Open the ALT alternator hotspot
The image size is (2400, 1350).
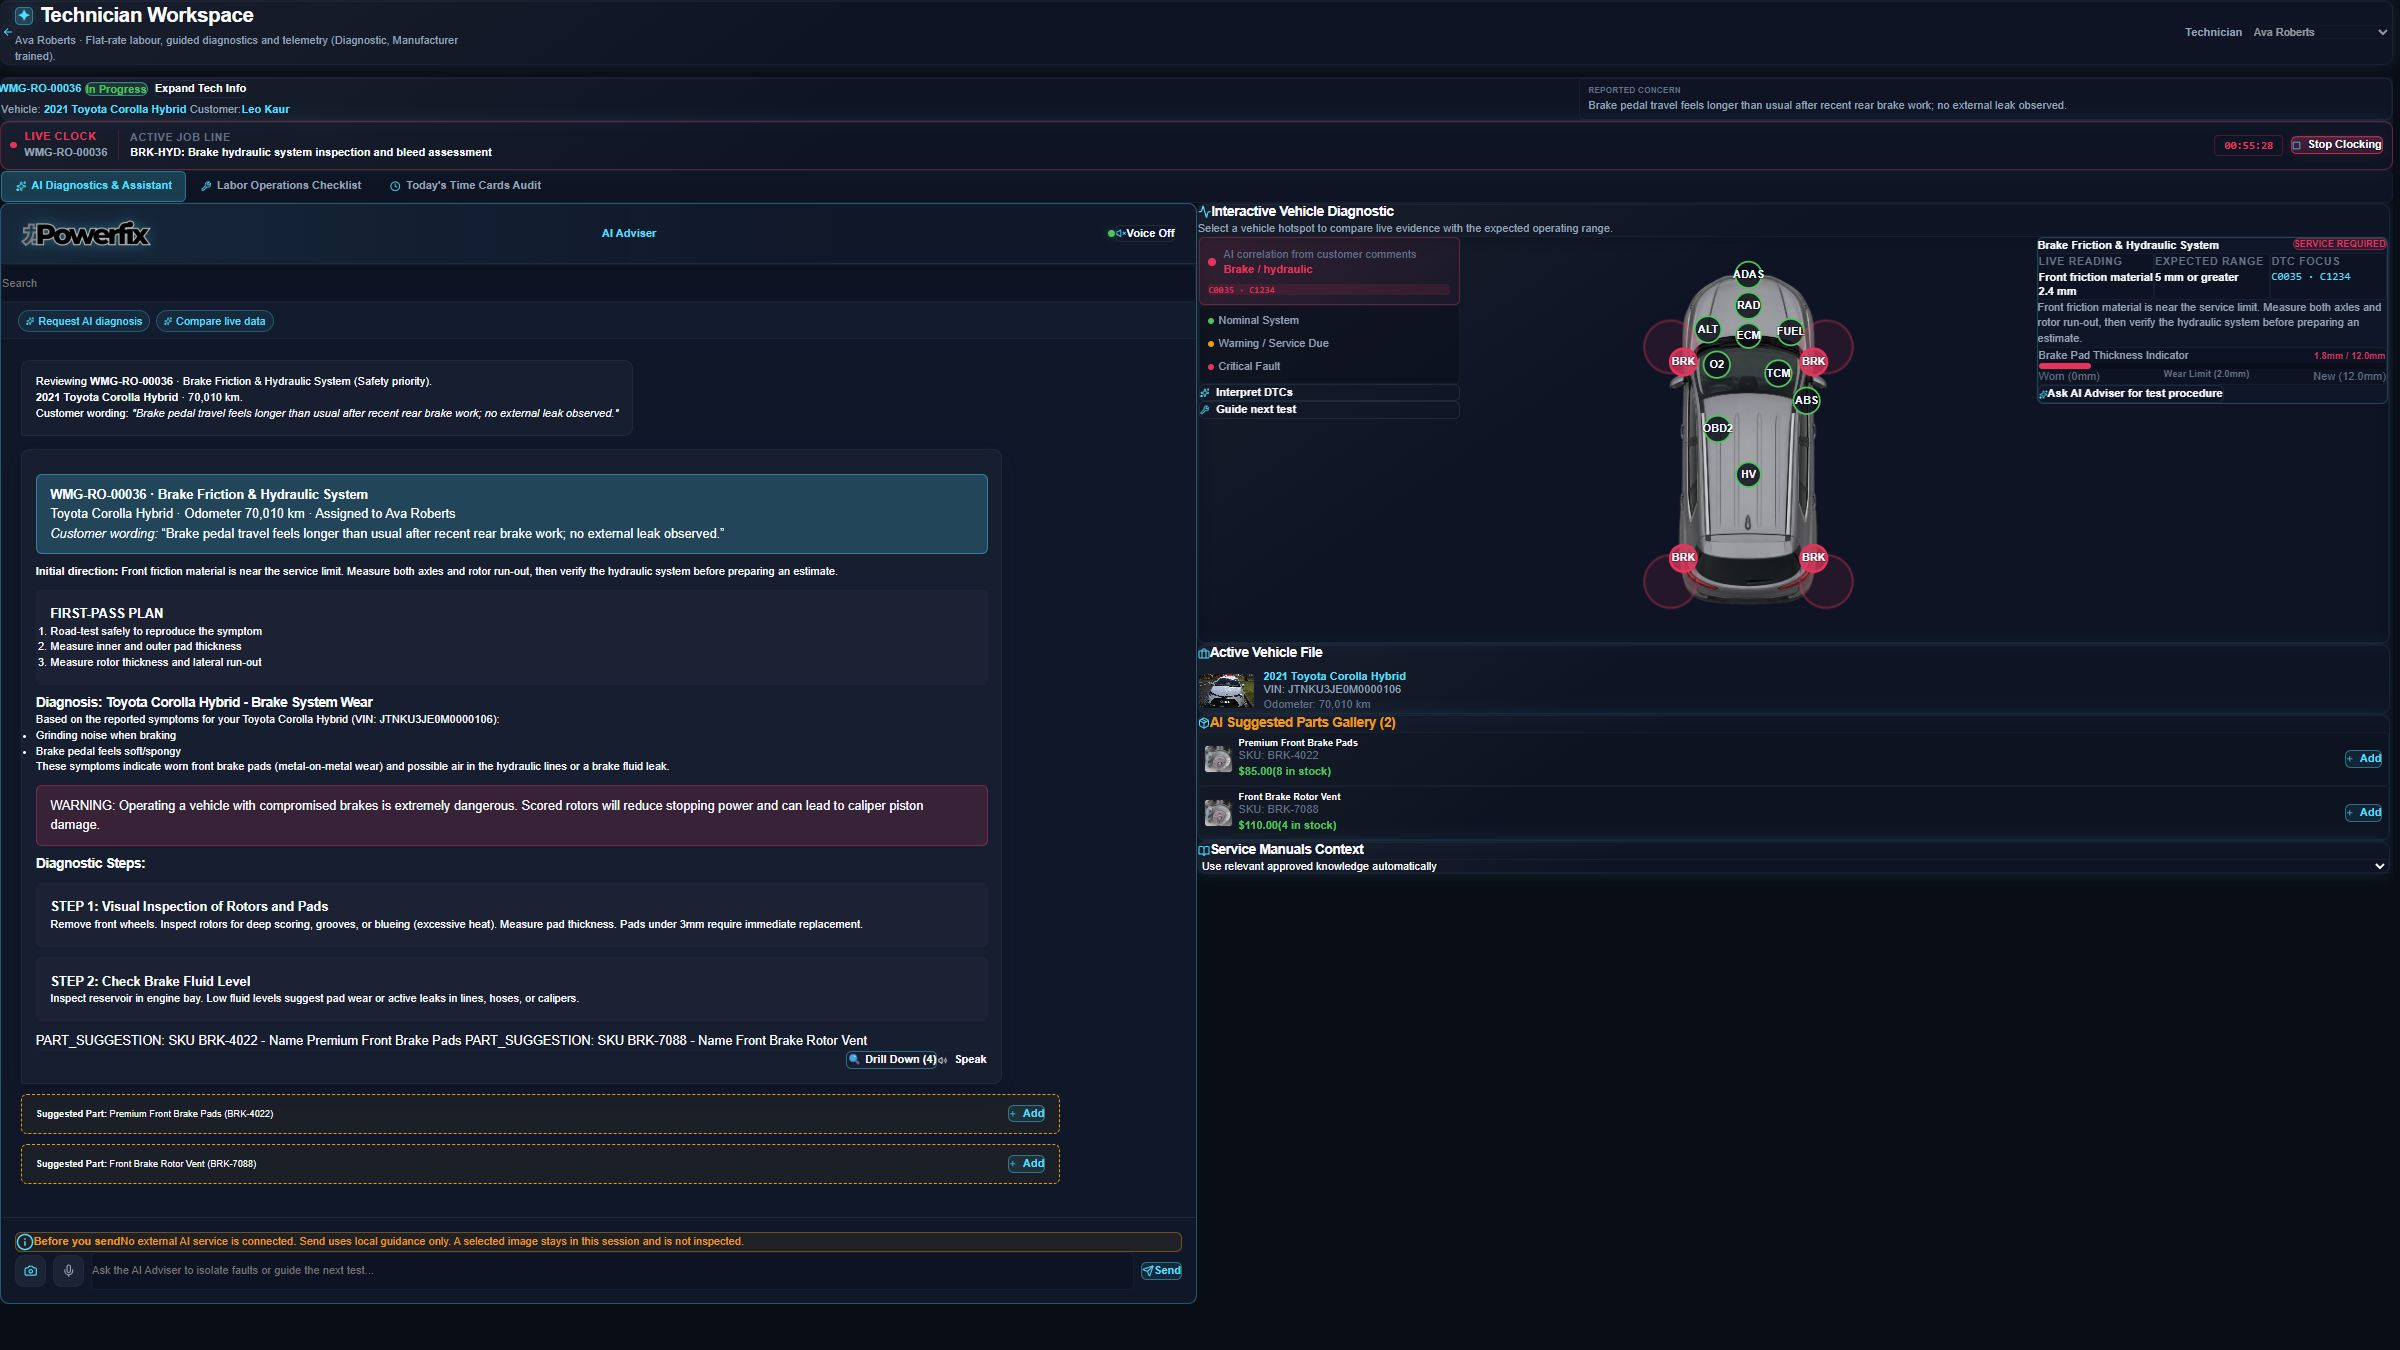coord(1708,329)
